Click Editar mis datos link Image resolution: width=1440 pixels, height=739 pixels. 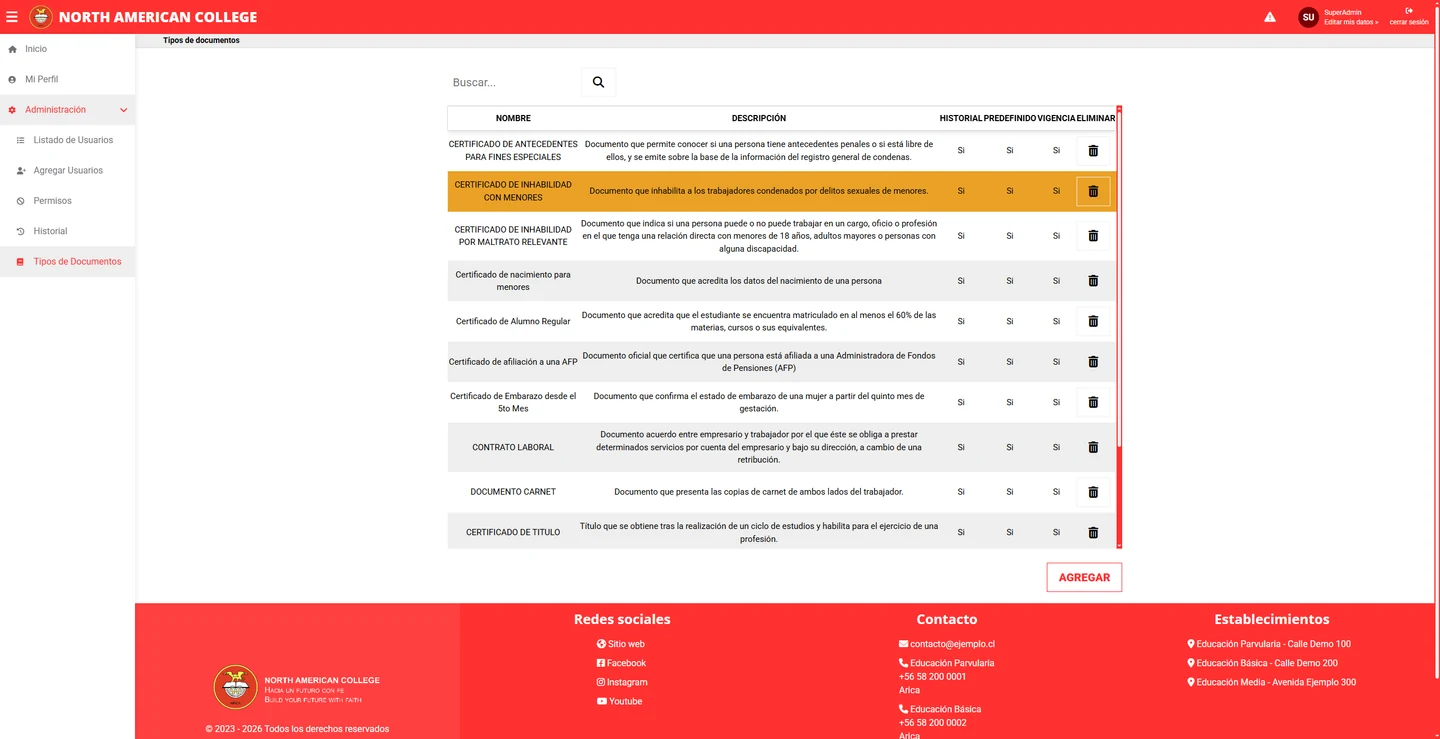[1350, 22]
